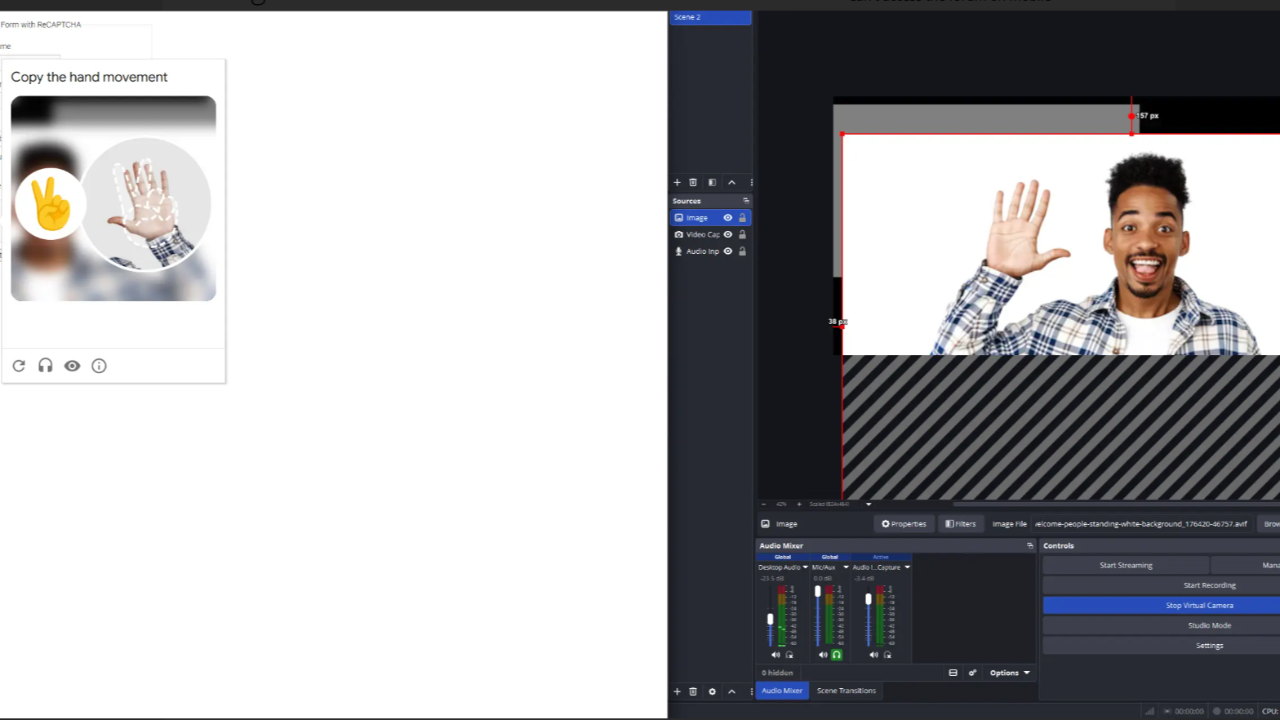Hide the Video Capture source
The width and height of the screenshot is (1280, 720).
click(x=728, y=235)
